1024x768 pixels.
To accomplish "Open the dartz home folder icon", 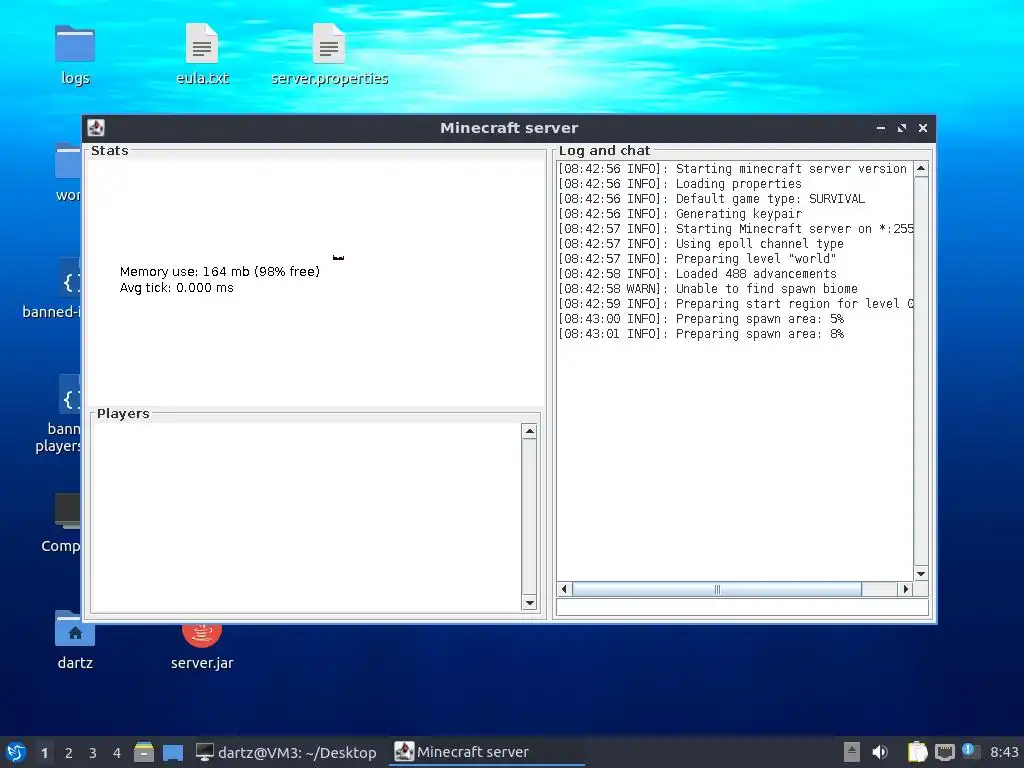I will [x=75, y=630].
